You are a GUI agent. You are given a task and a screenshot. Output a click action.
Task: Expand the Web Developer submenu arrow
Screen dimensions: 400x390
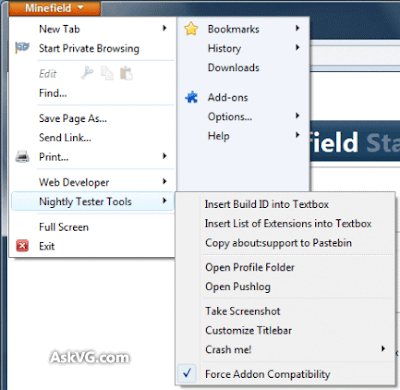tap(164, 181)
